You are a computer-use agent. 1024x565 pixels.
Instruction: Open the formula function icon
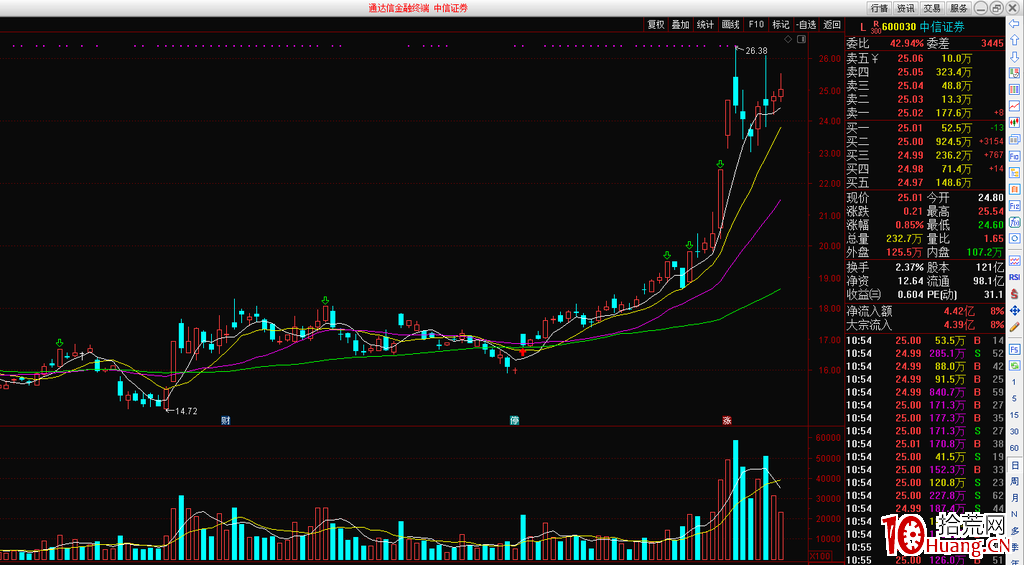point(1014,222)
